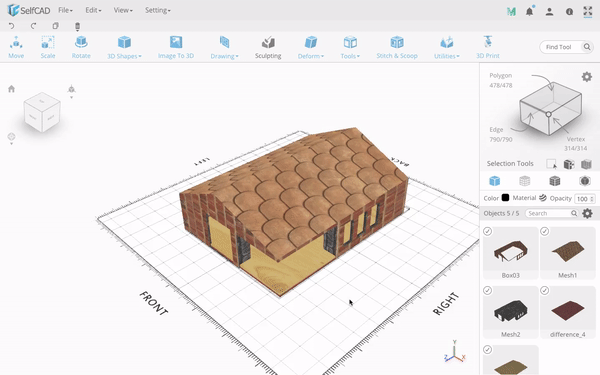
Task: Open the Sculpting tool
Action: [268, 47]
